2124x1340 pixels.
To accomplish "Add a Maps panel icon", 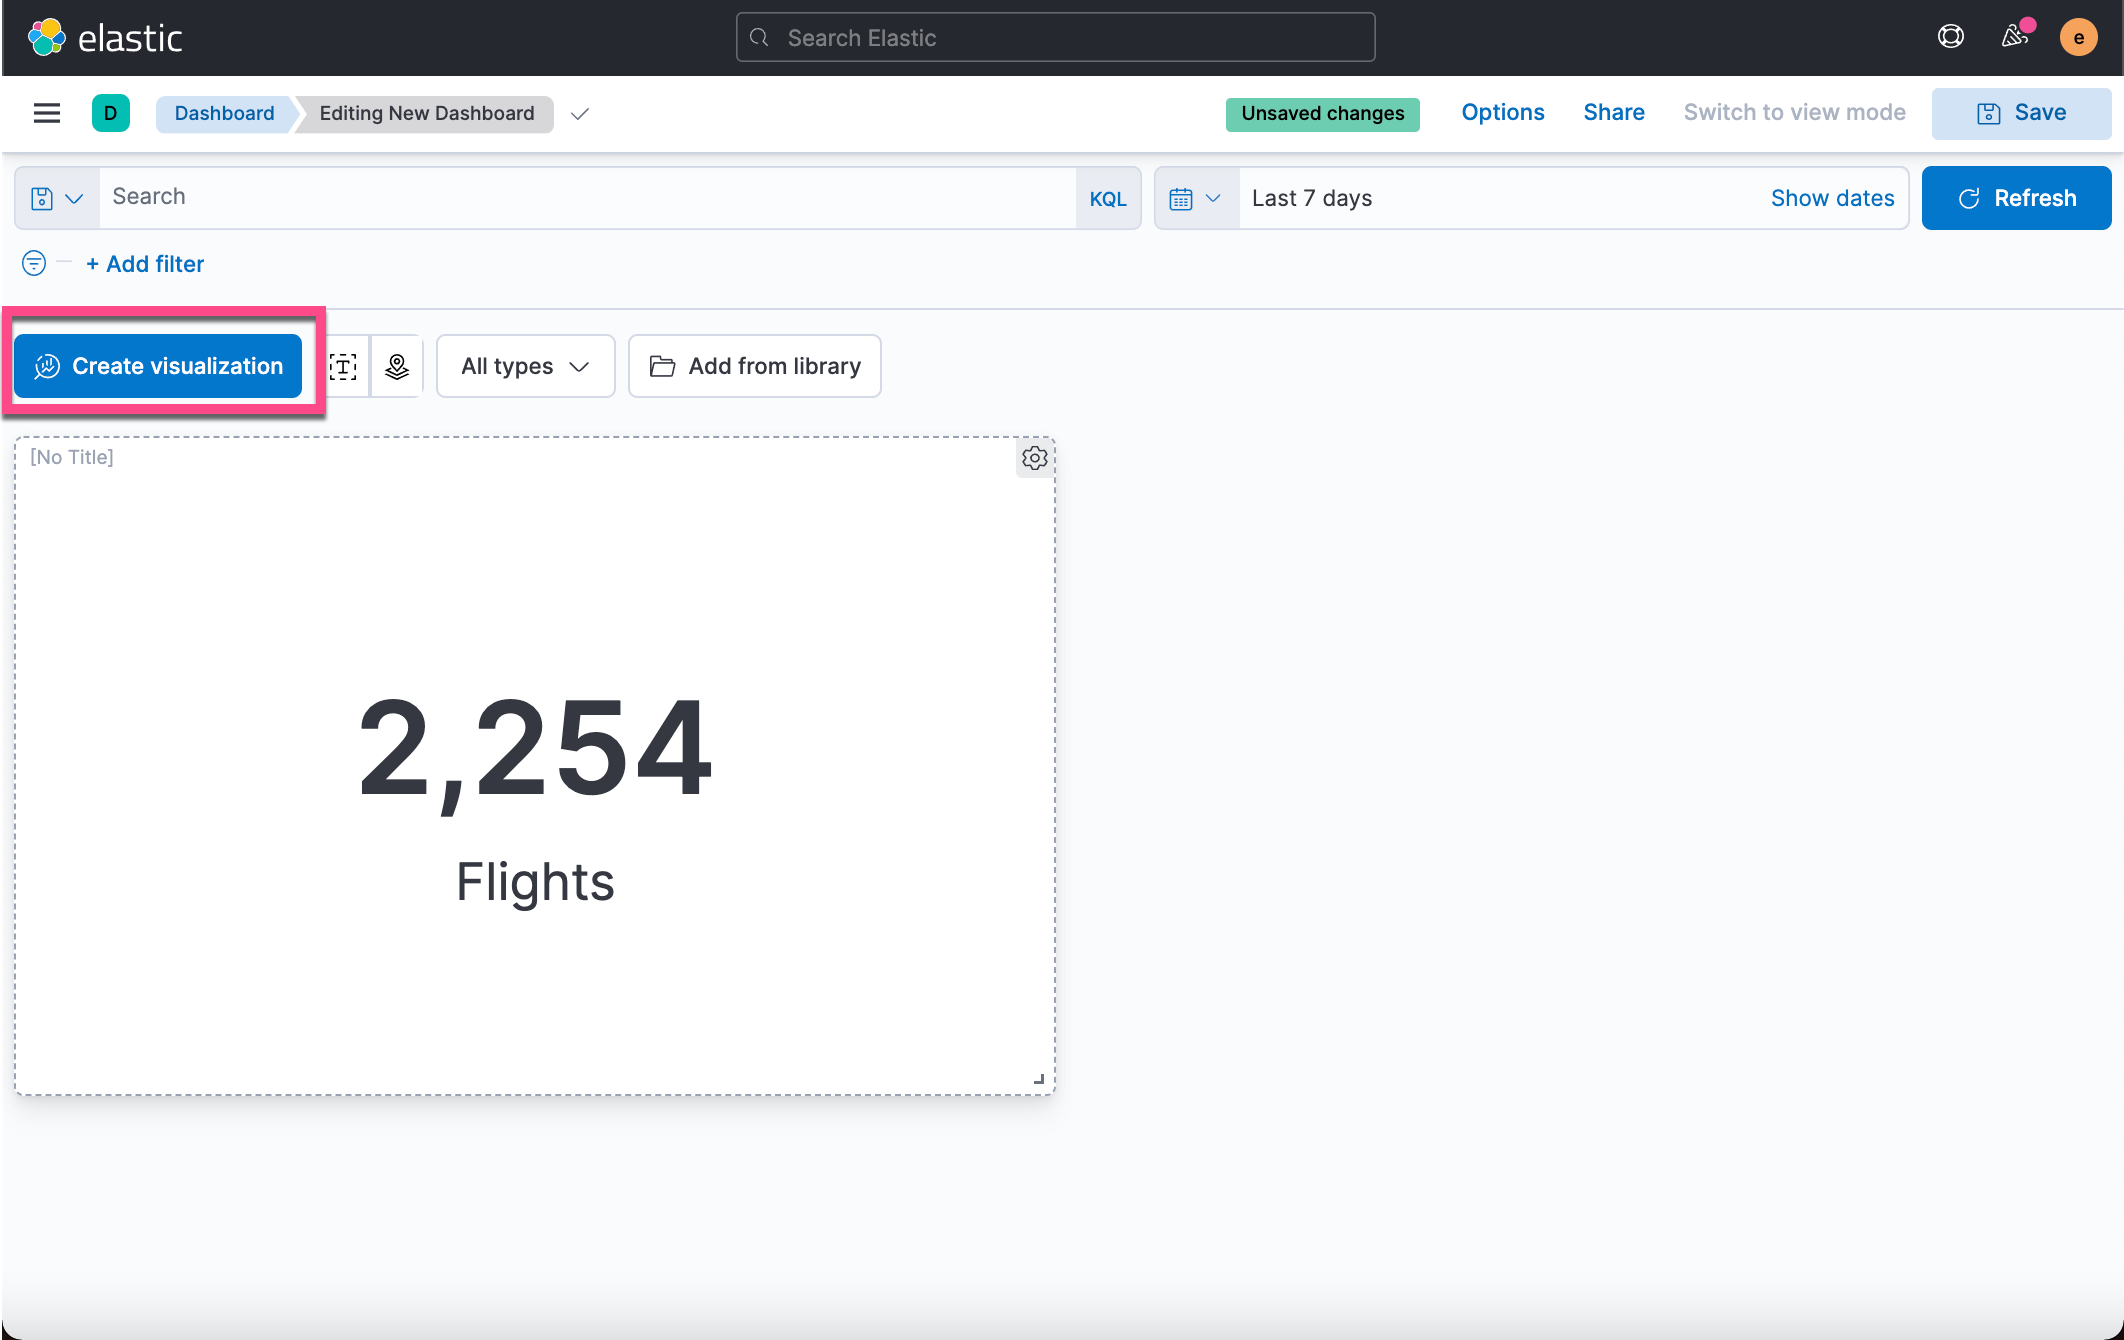I will (397, 366).
